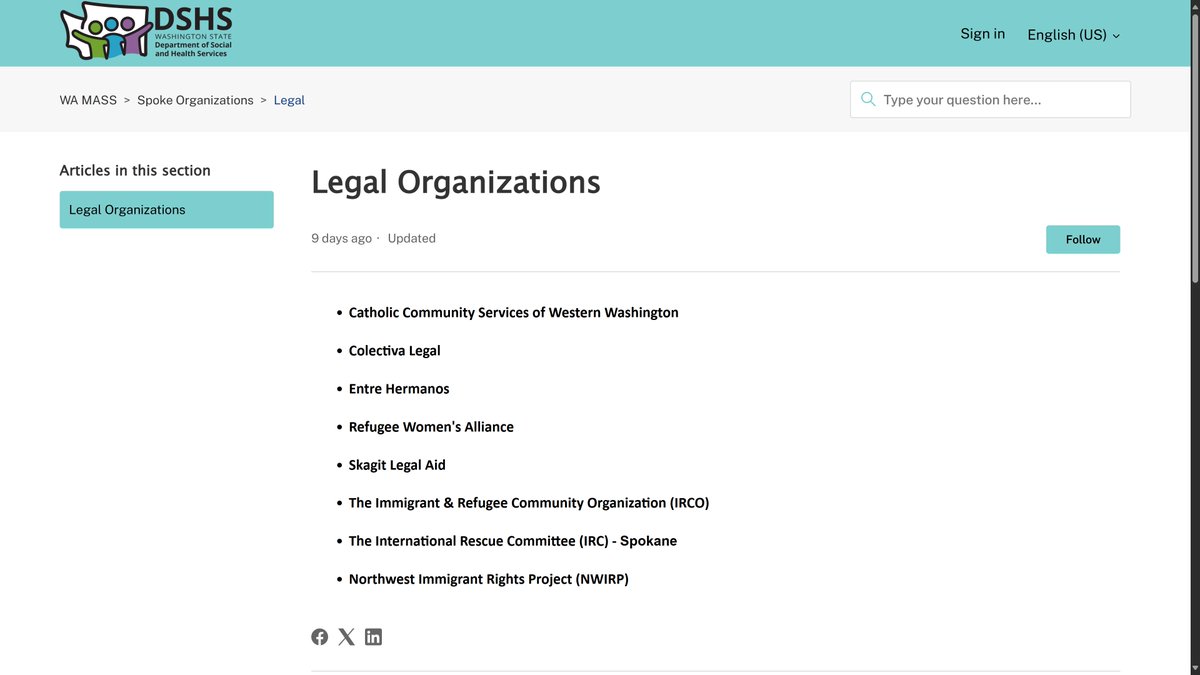Click 'The International Rescue Committee (IRC) - Spokane'
1200x675 pixels.
513,541
